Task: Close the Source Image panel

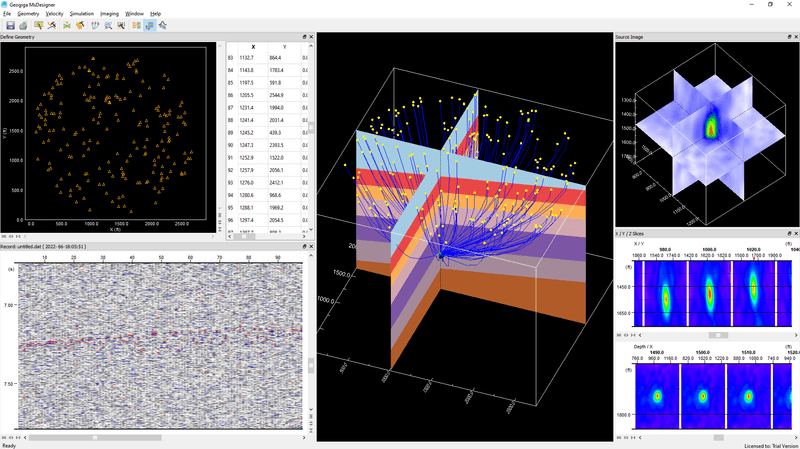Action: [x=794, y=37]
